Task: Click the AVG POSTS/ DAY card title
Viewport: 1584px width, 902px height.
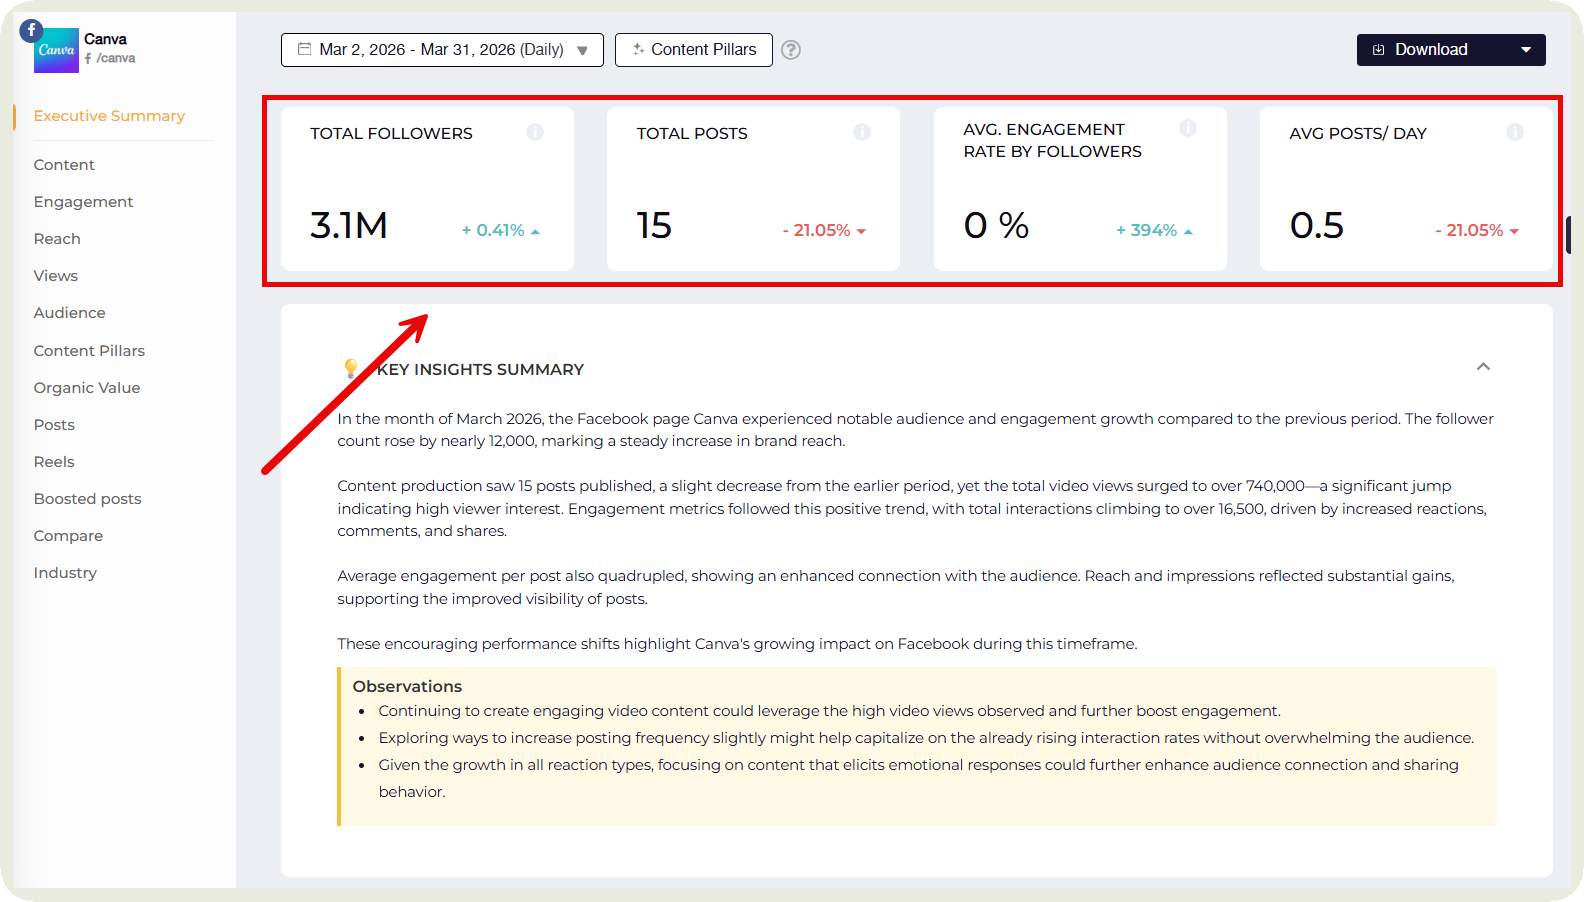Action: tap(1358, 134)
